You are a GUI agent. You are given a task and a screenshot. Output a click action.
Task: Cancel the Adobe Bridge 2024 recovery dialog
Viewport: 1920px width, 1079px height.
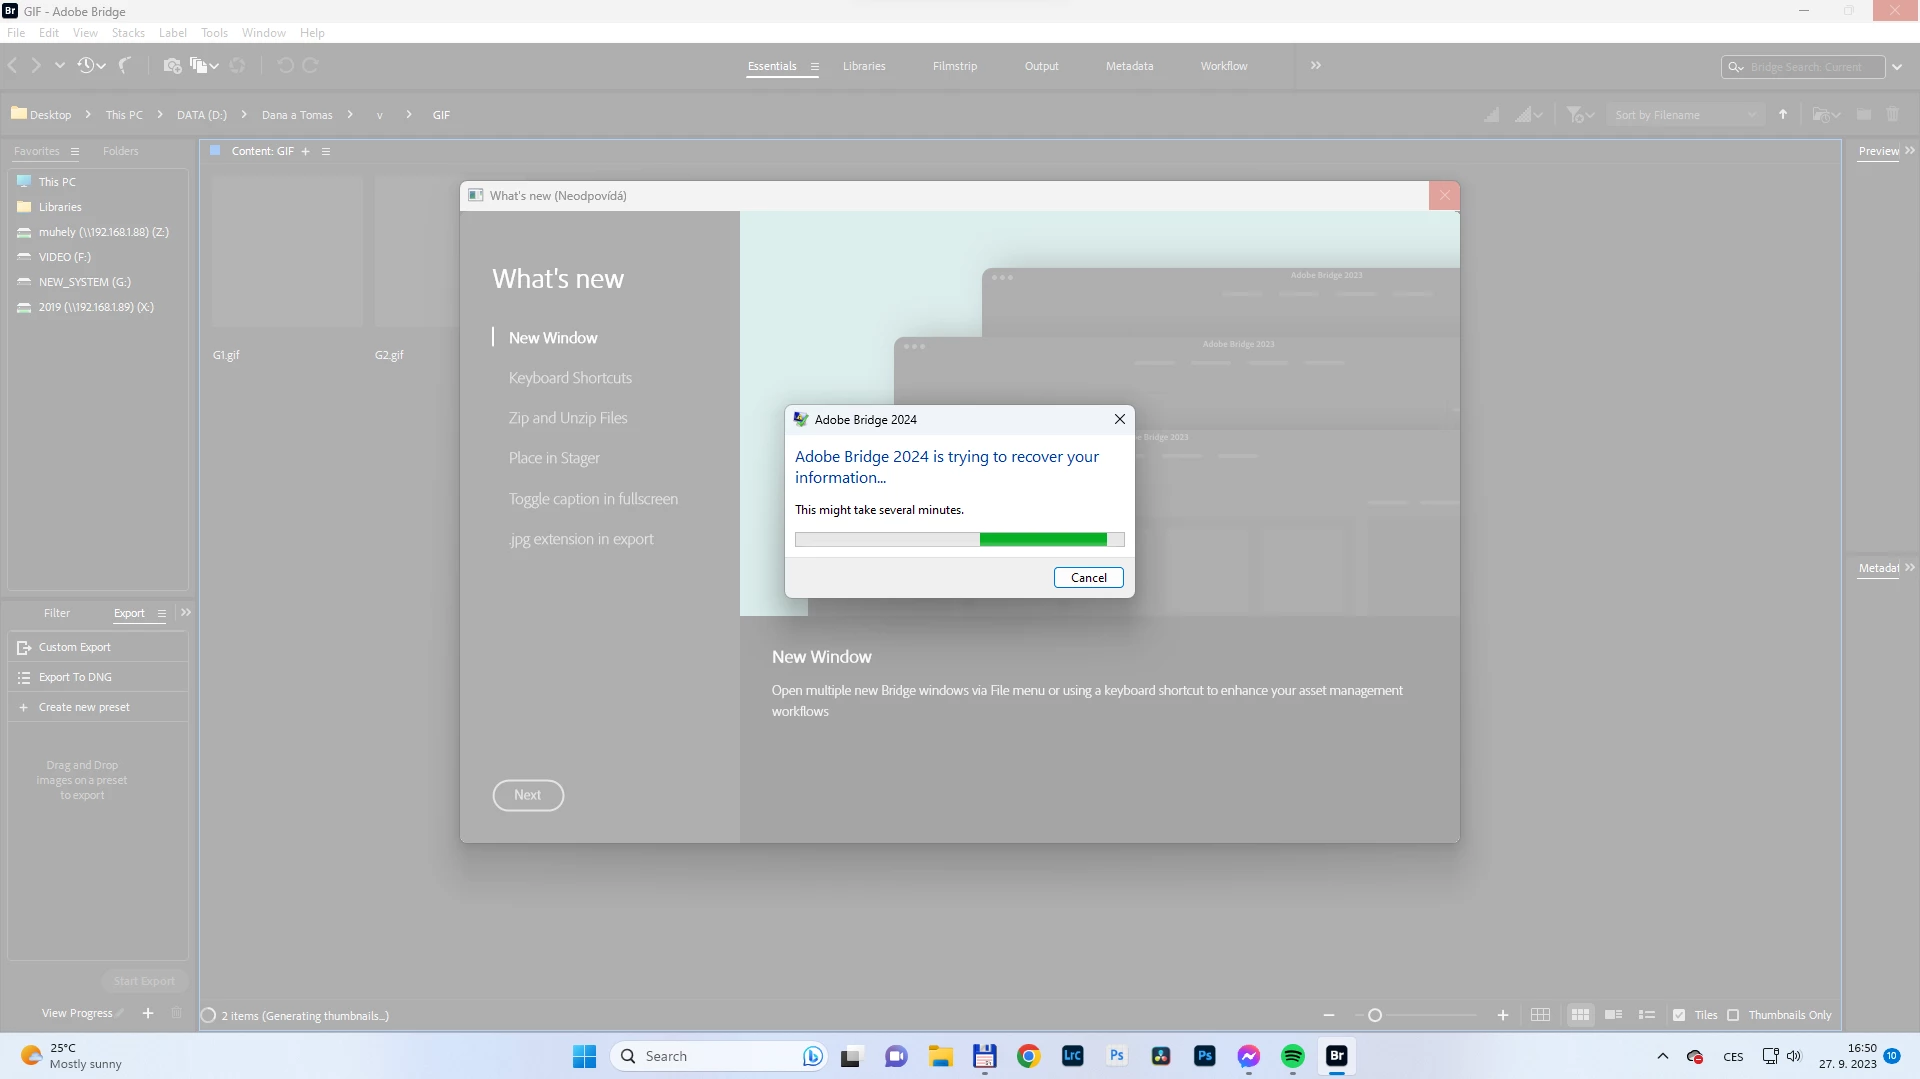pyautogui.click(x=1088, y=577)
